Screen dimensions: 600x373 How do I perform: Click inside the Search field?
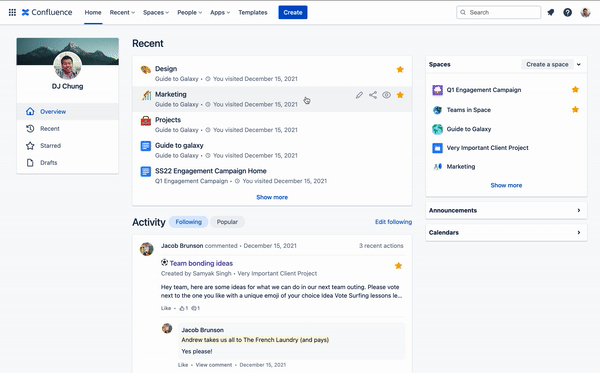(499, 12)
